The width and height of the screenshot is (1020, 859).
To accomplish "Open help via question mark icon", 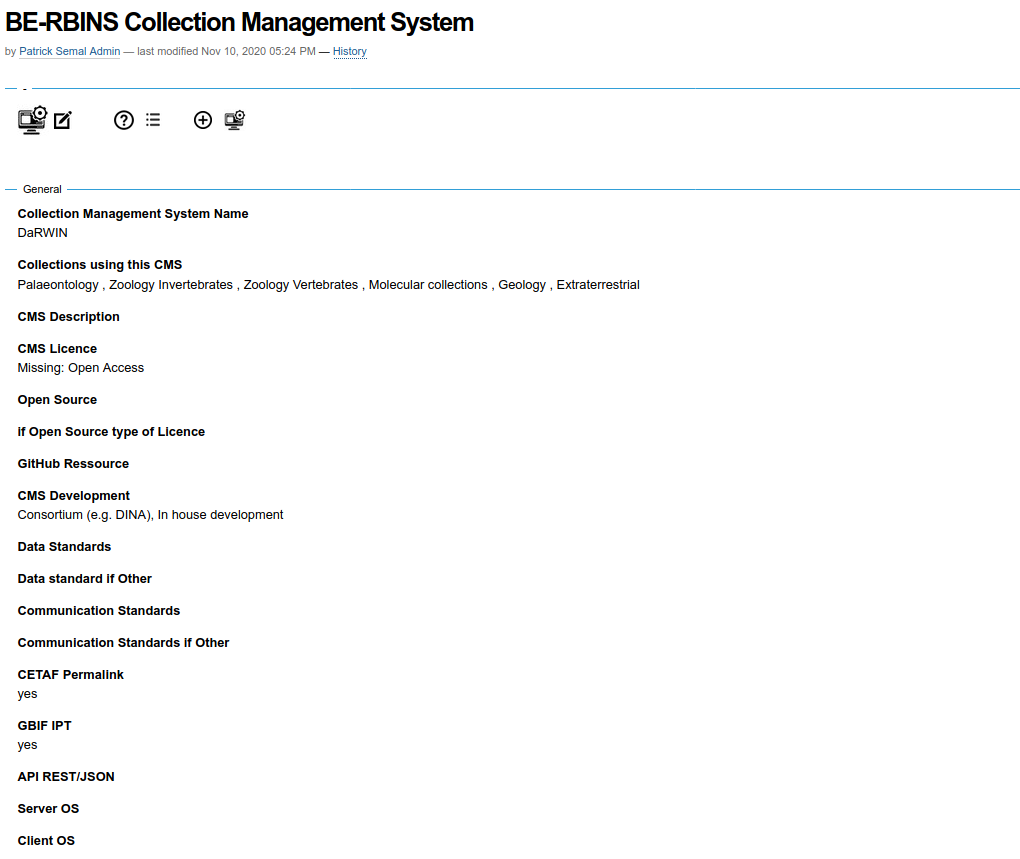I will coord(124,120).
